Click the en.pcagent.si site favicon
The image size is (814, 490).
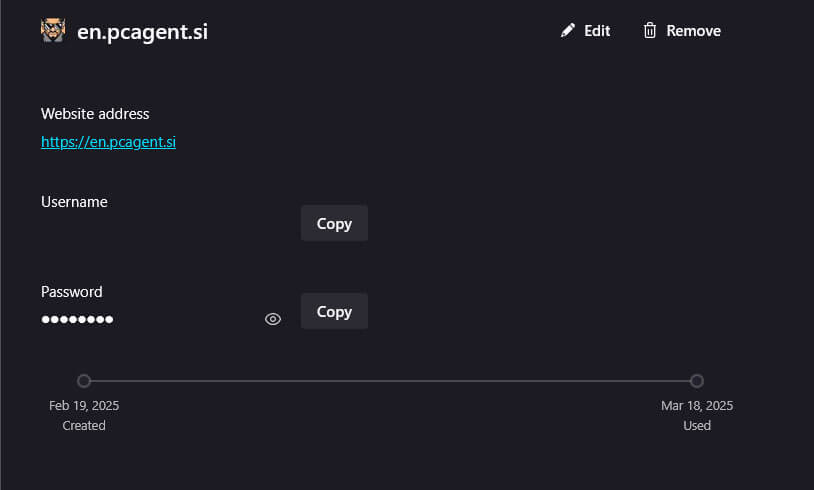pos(53,31)
